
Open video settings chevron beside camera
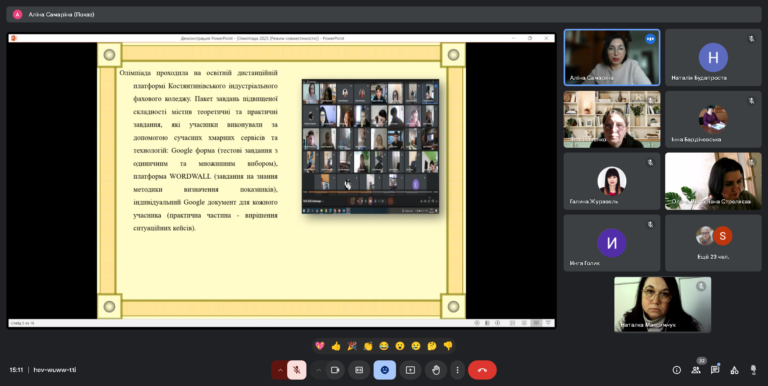pos(318,370)
